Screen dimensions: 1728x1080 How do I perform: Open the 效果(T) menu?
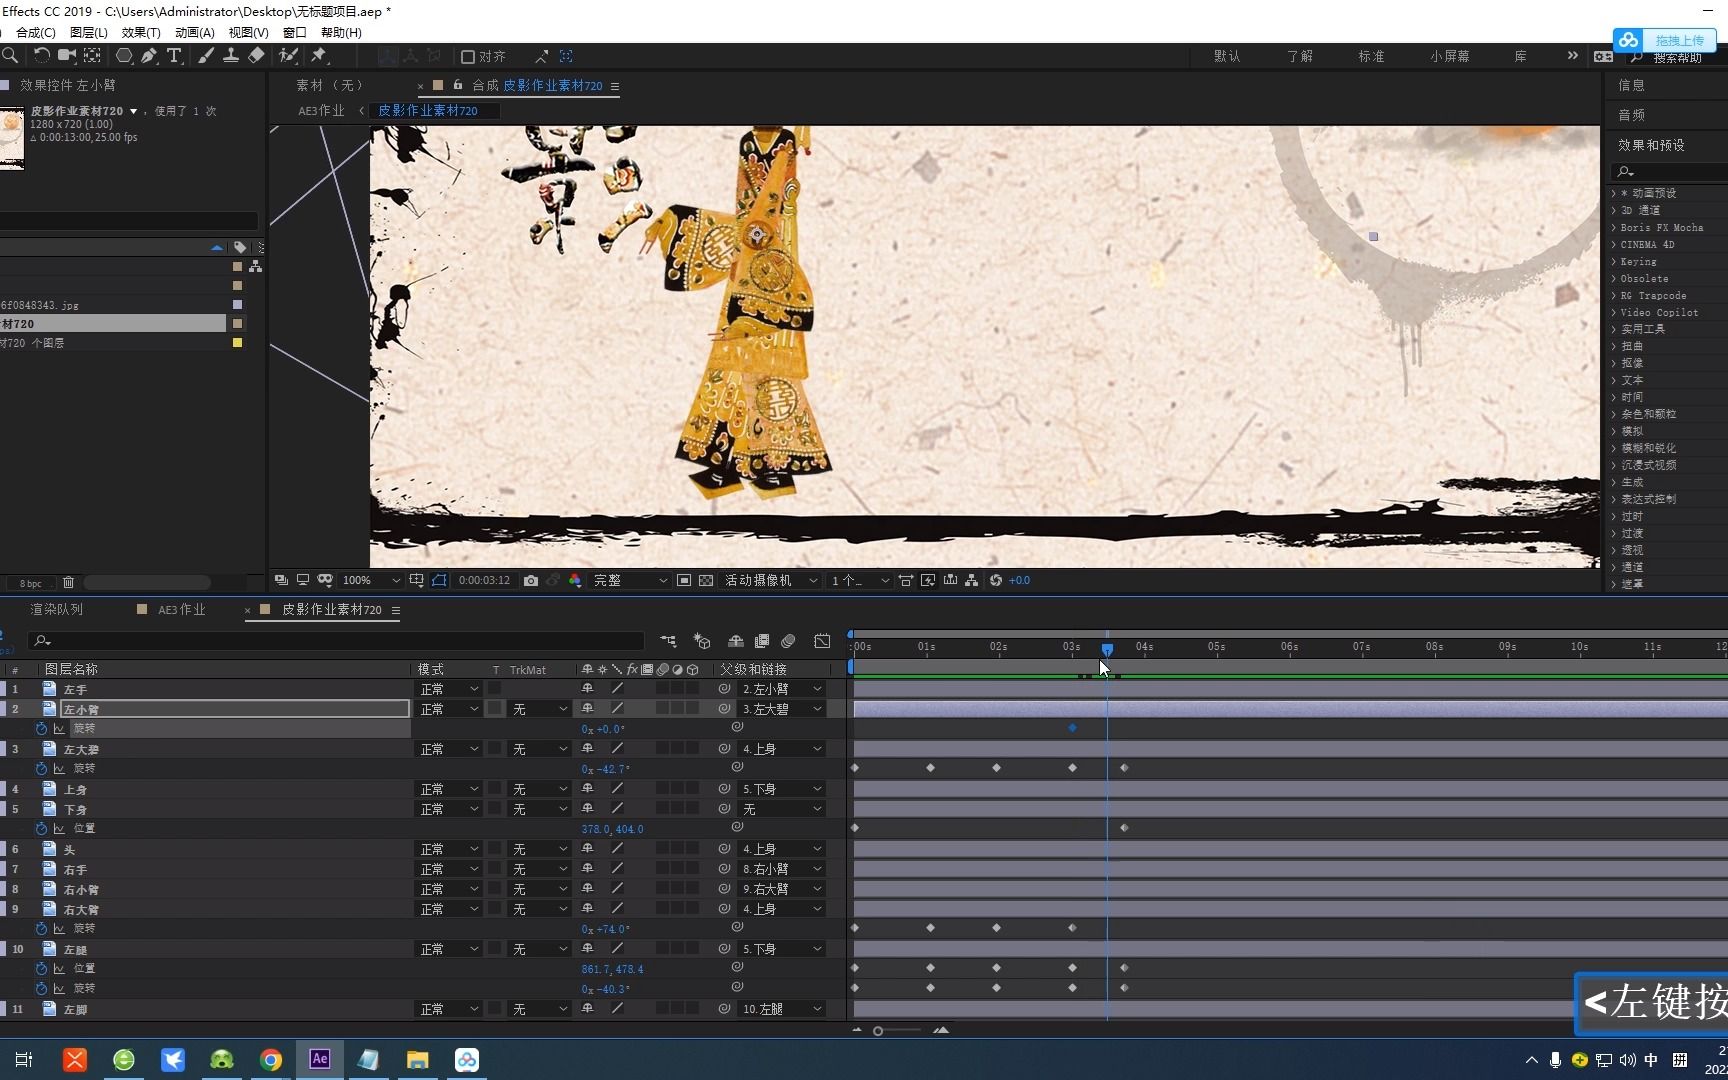coord(141,32)
